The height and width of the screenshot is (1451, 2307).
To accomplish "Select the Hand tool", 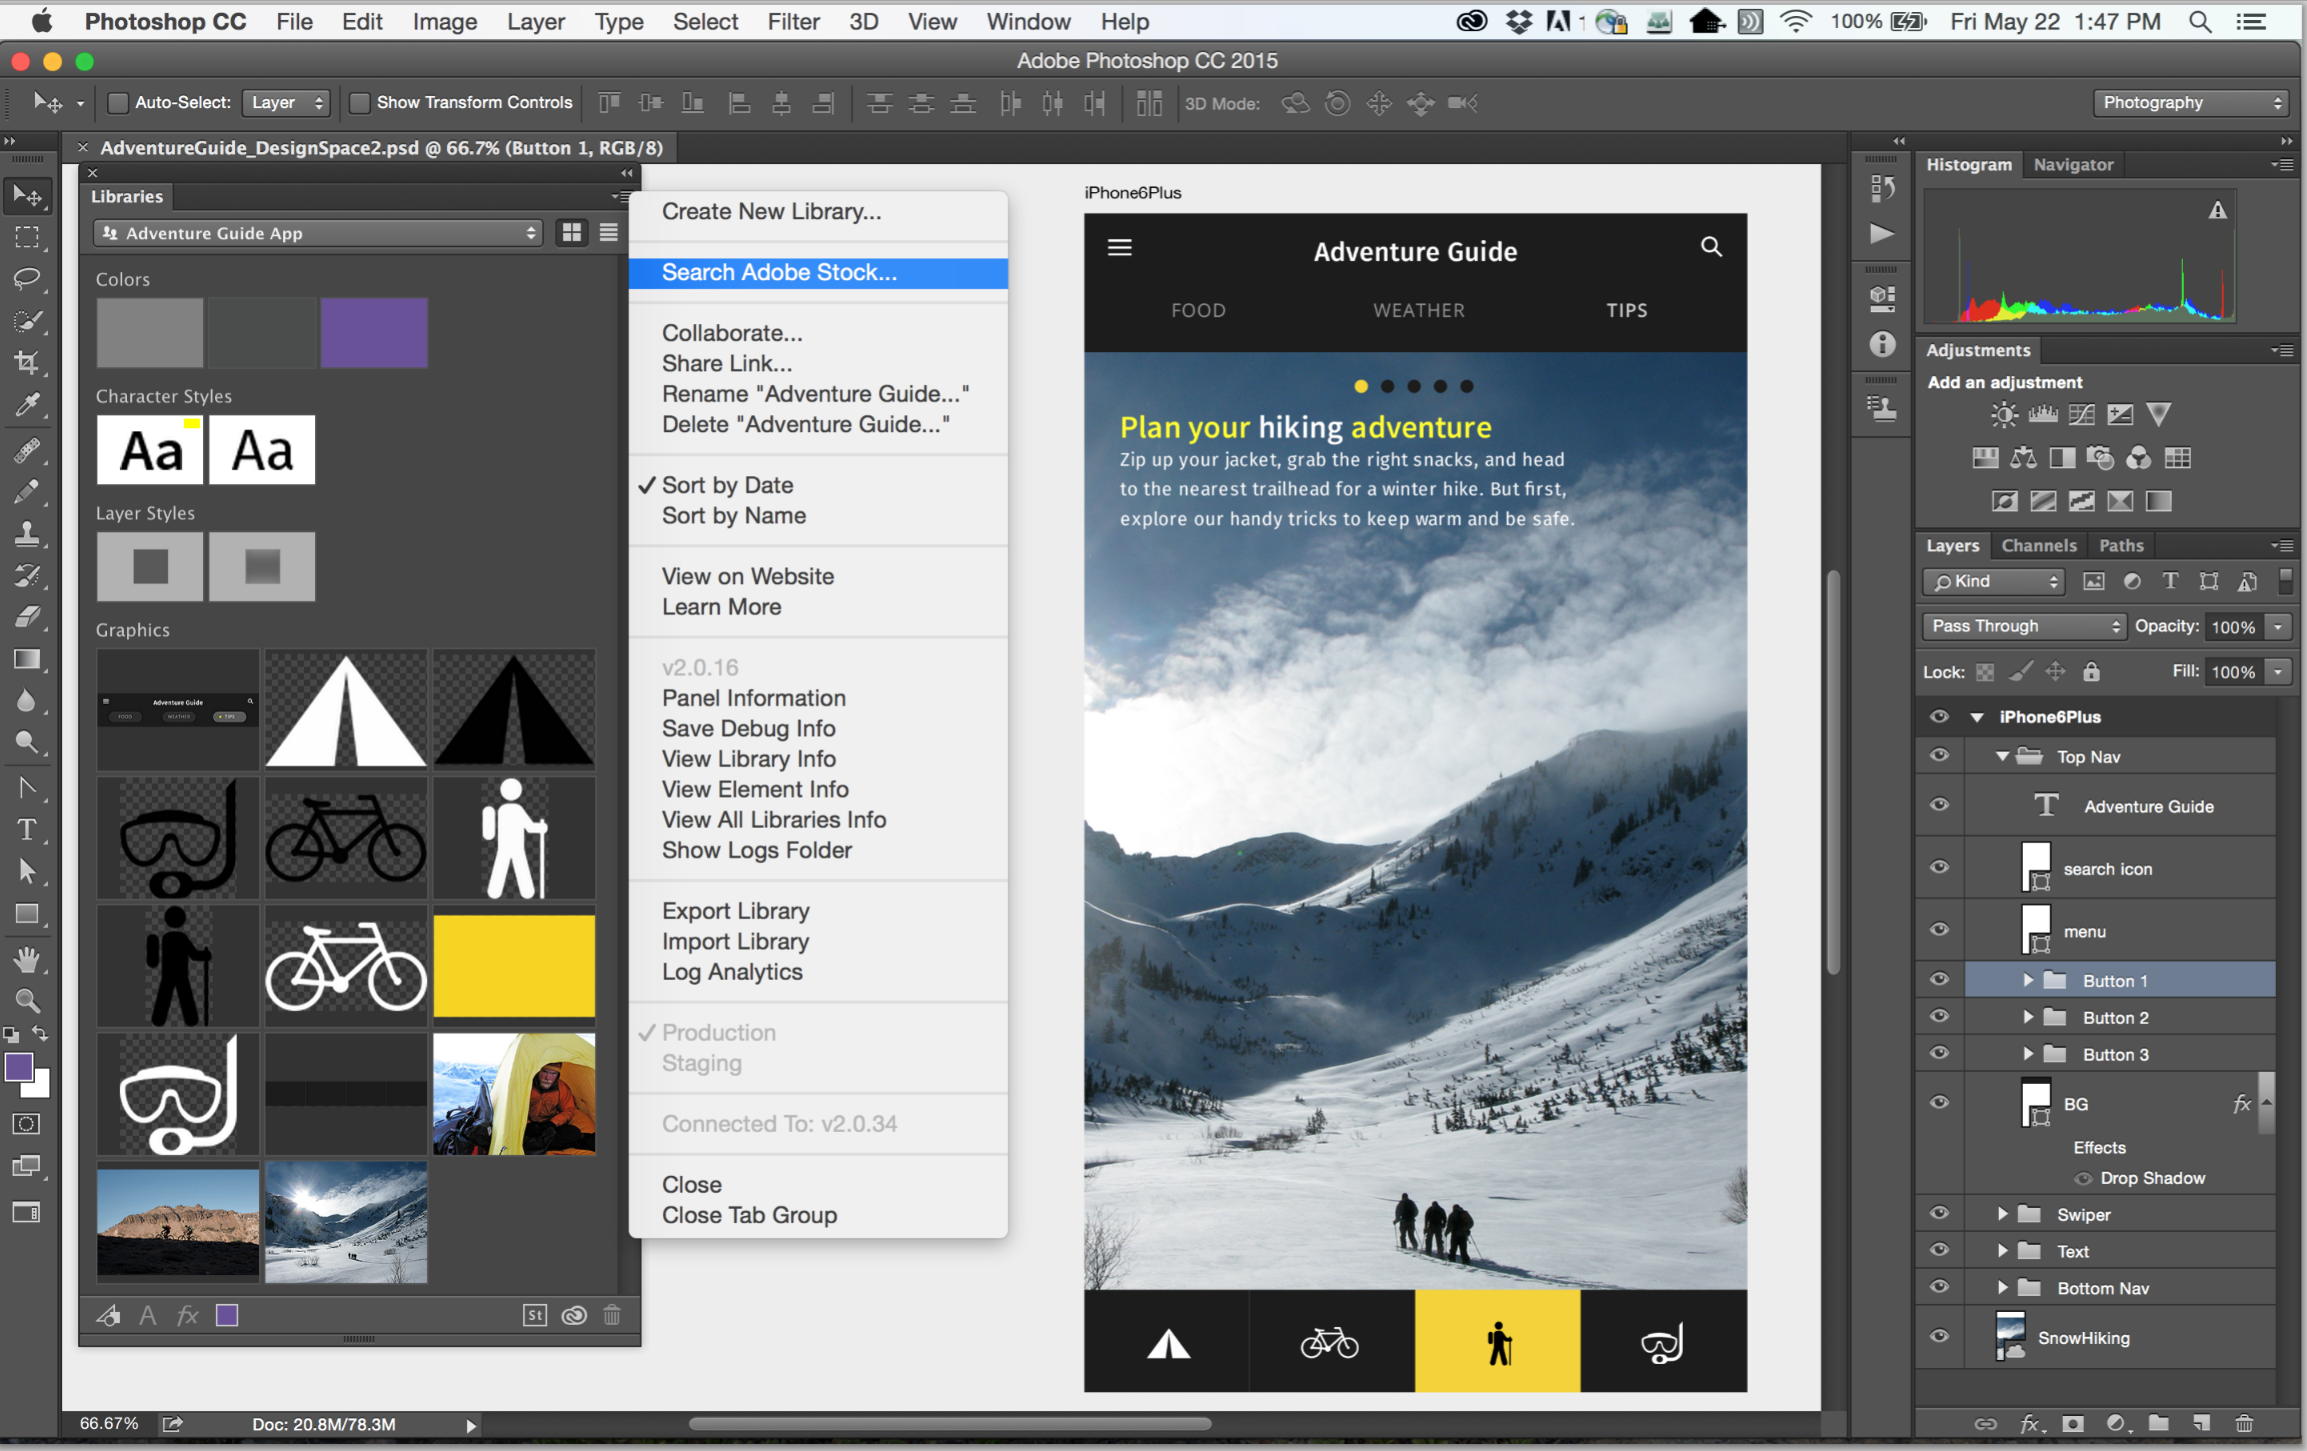I will tap(27, 960).
